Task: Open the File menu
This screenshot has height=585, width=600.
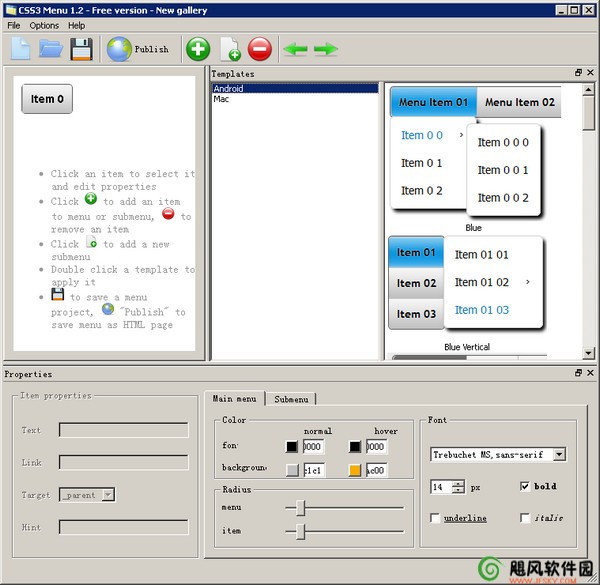Action: (14, 26)
